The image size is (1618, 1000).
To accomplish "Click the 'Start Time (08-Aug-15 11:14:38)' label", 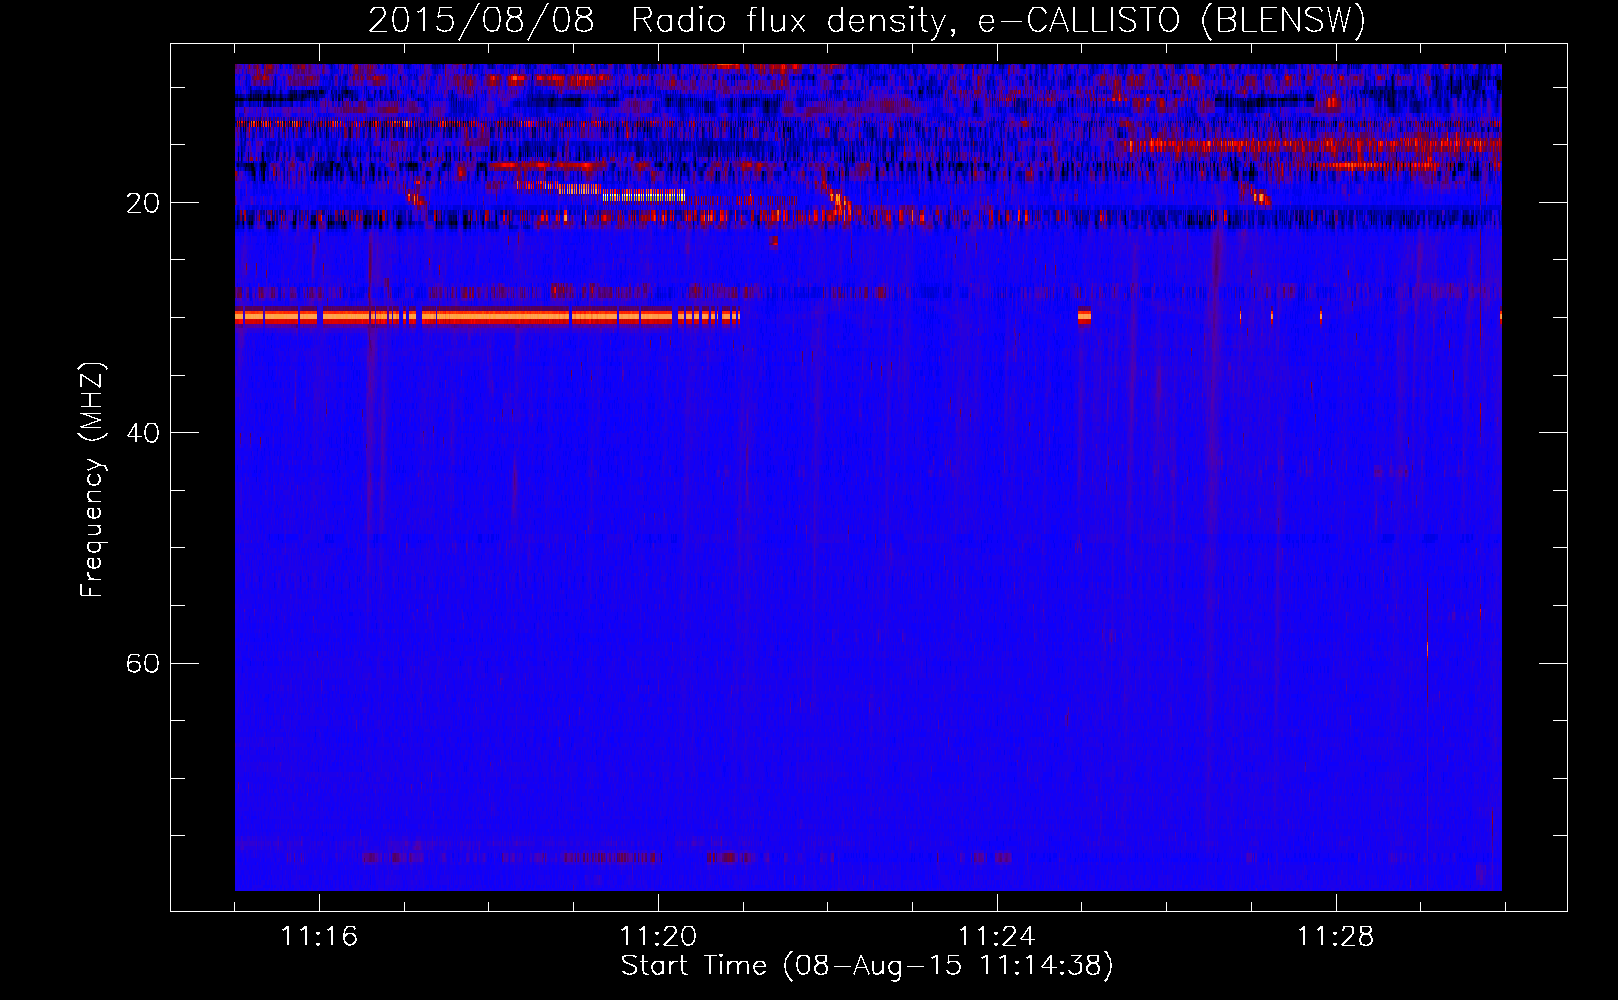I will 867,966.
